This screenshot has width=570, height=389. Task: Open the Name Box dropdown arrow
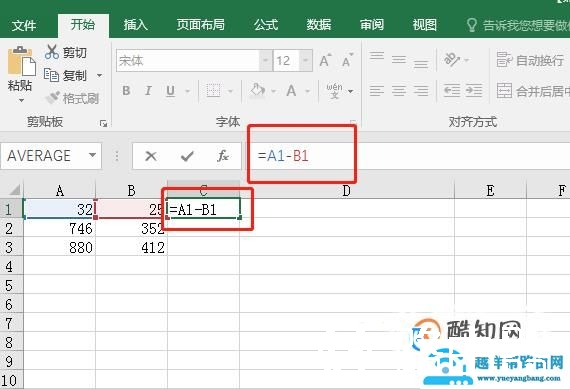pos(93,155)
